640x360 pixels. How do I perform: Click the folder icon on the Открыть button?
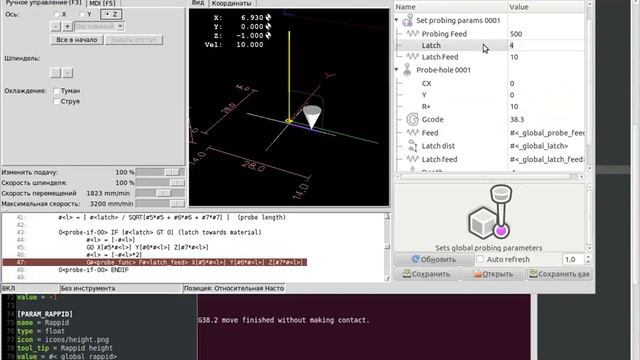coord(478,274)
